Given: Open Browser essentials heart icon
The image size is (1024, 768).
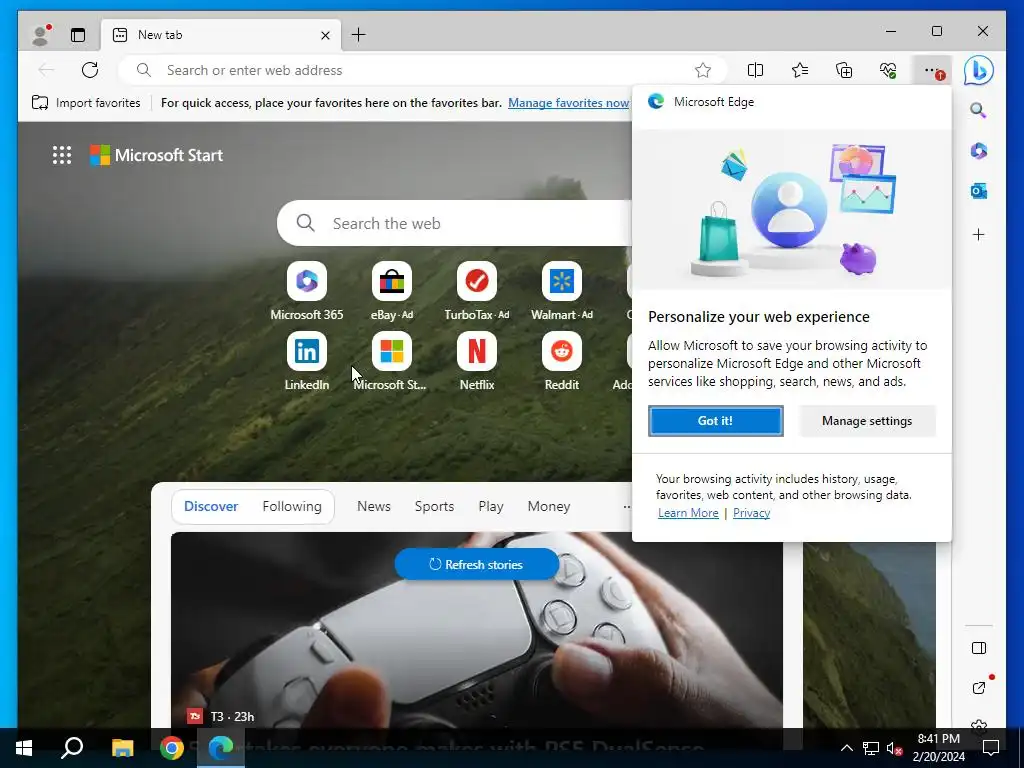Looking at the screenshot, I should pyautogui.click(x=888, y=70).
